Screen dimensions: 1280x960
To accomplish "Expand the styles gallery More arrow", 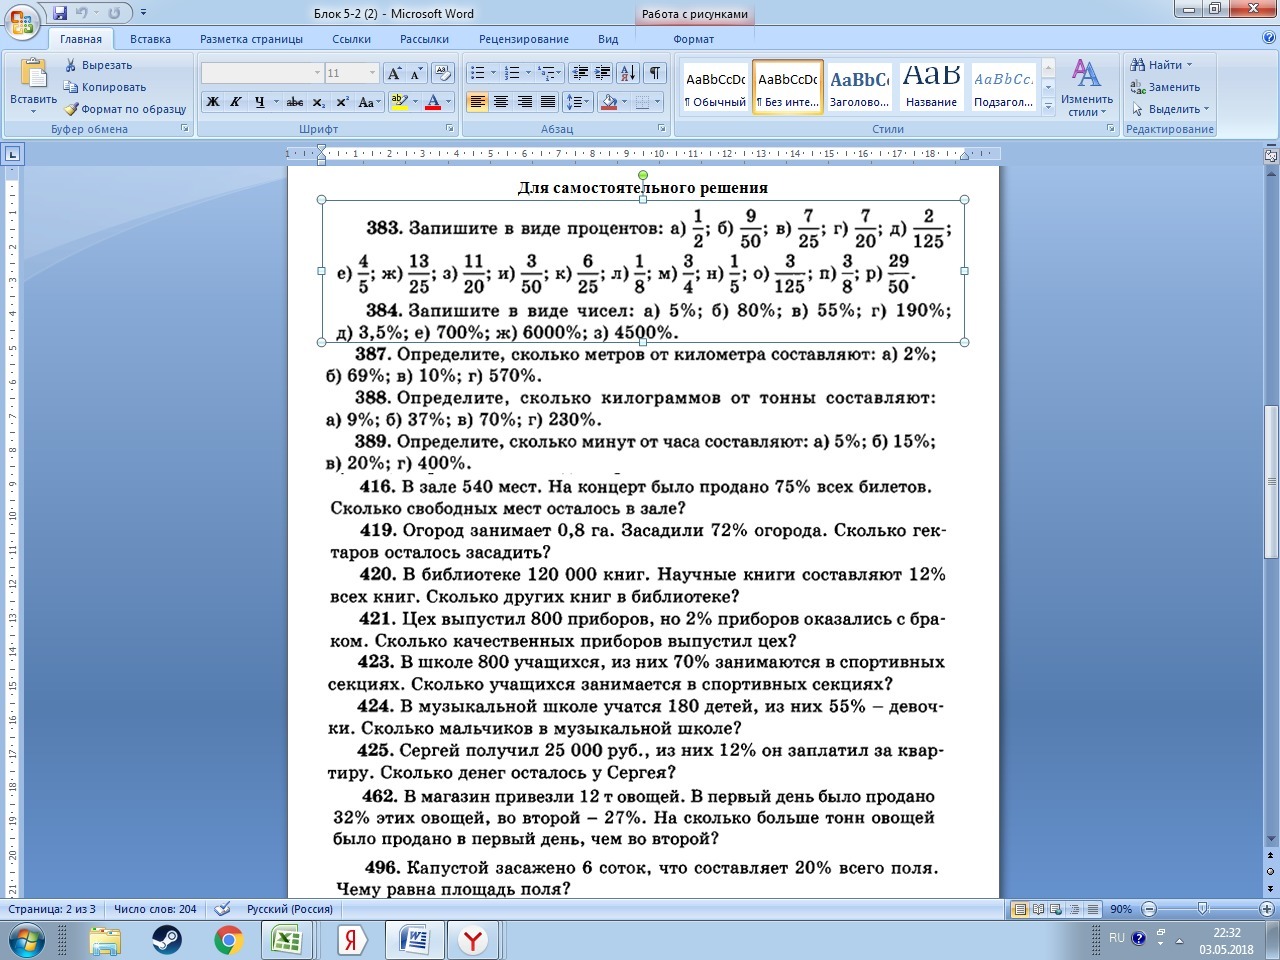I will point(1048,105).
